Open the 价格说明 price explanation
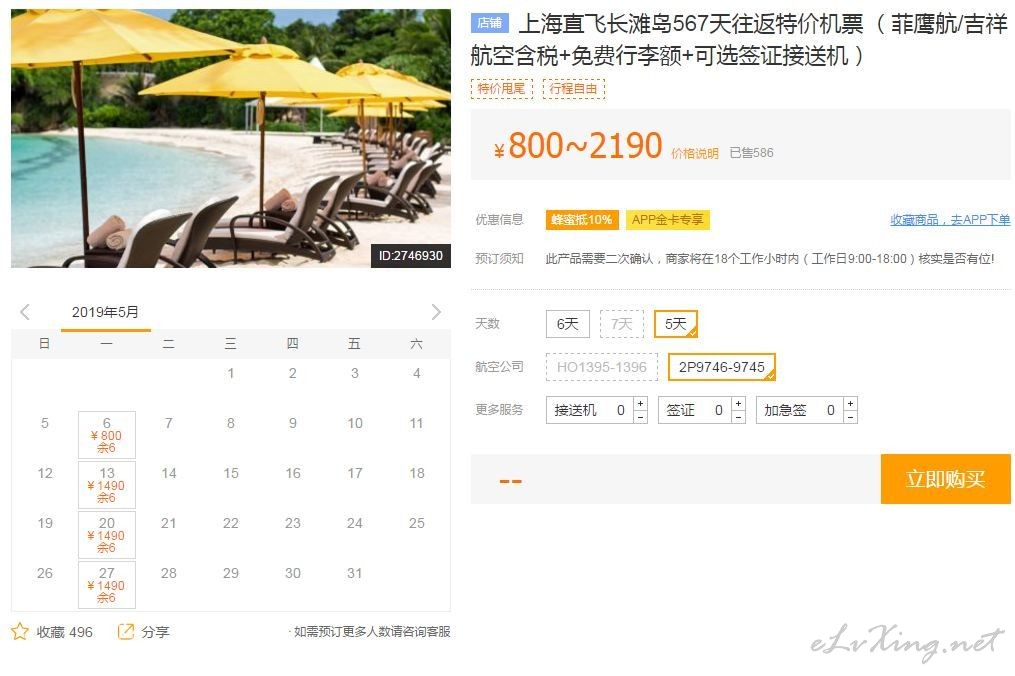 695,153
